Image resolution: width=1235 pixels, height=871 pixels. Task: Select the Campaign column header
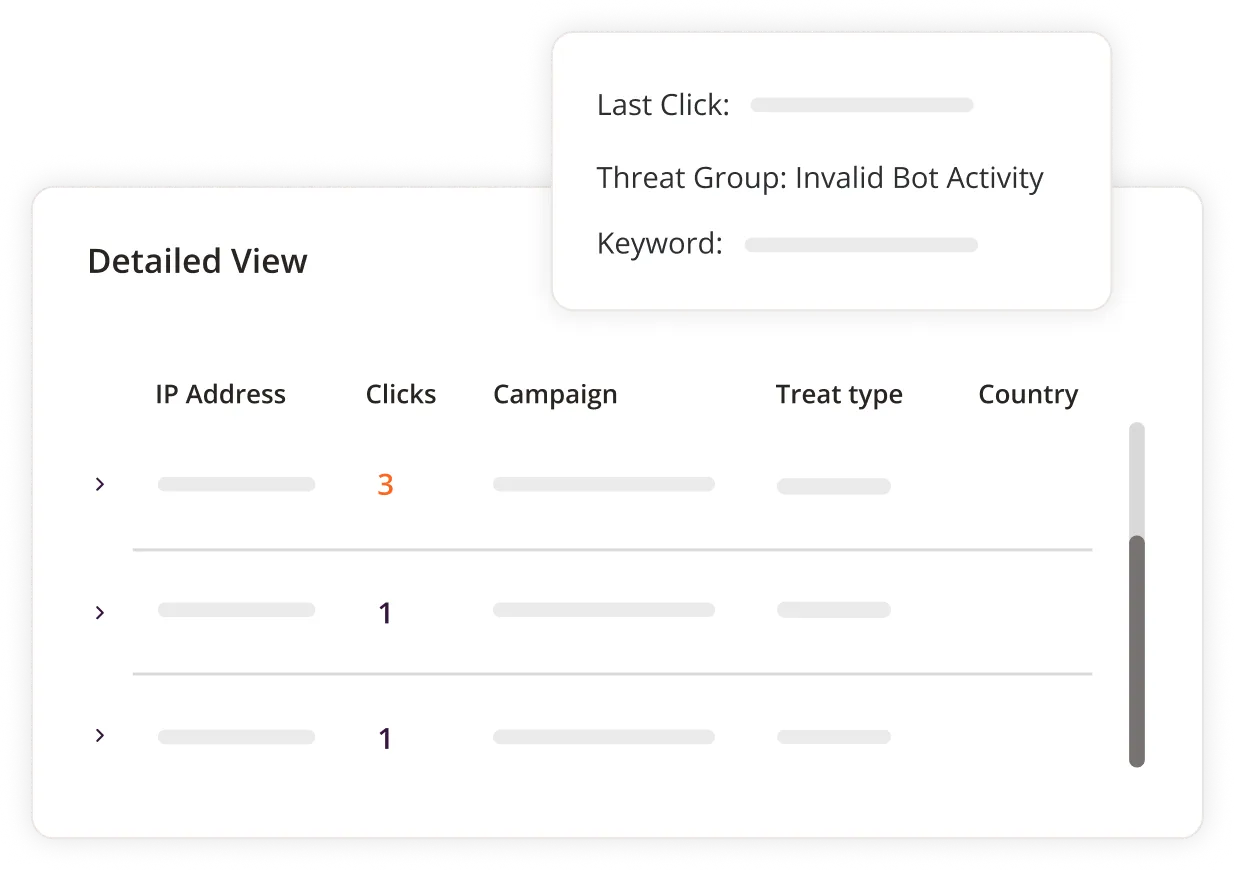click(x=555, y=395)
